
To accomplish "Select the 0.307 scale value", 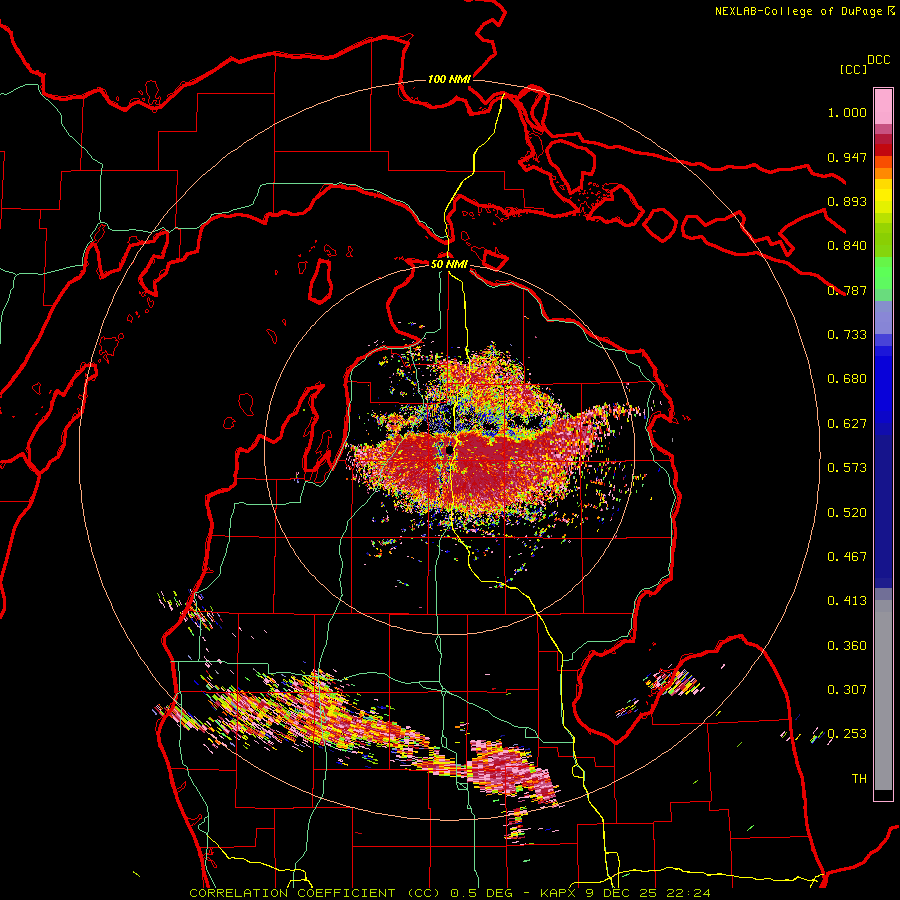I will click(x=847, y=690).
